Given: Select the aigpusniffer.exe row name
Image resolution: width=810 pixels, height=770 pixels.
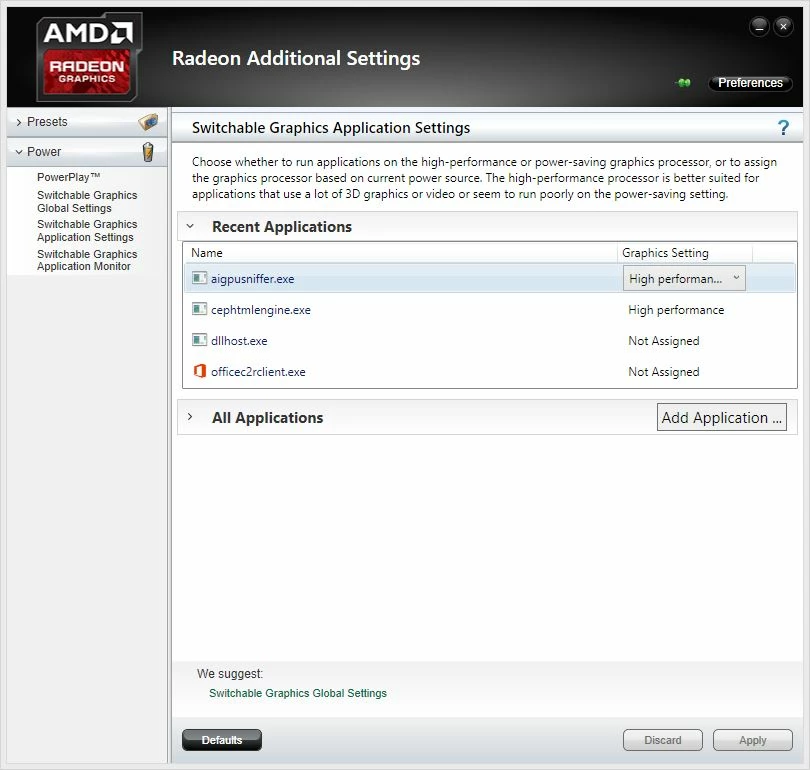Looking at the screenshot, I should coord(253,279).
